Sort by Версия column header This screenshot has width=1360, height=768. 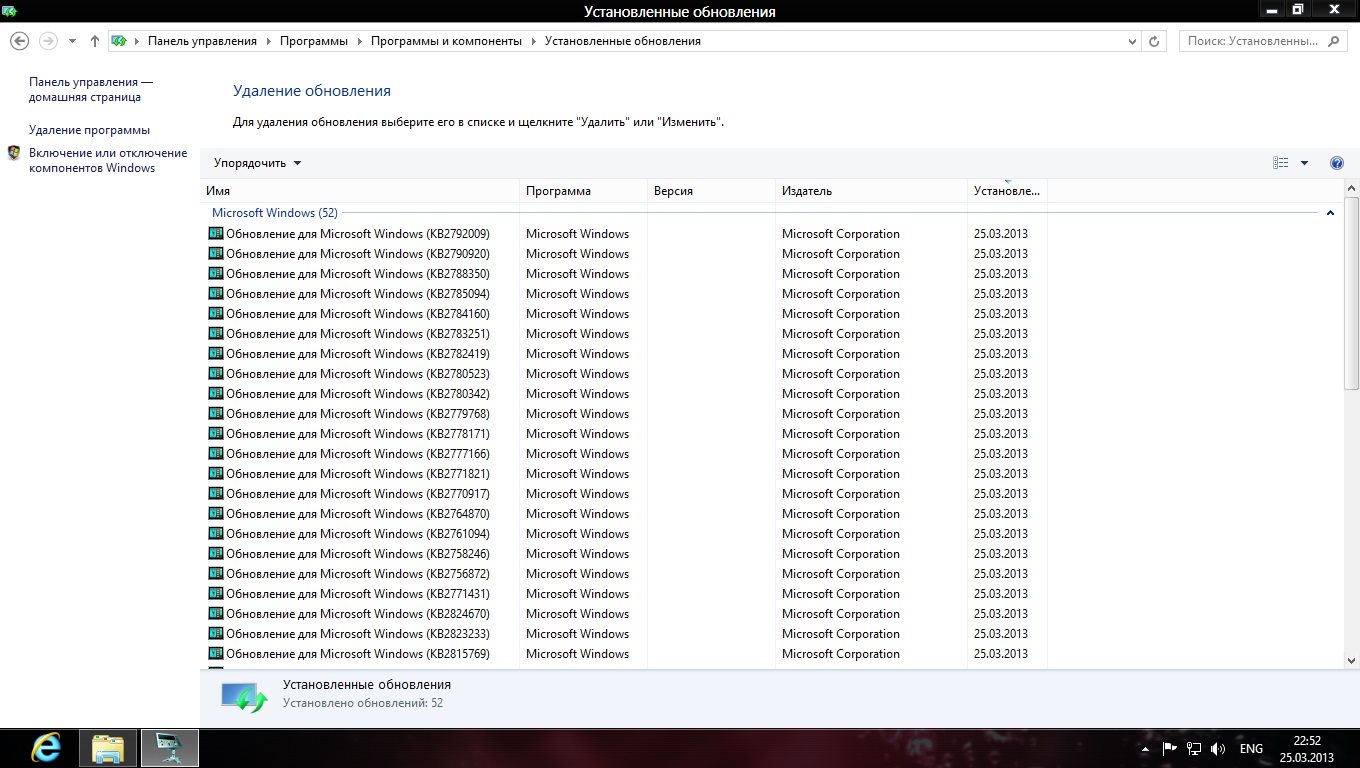pos(711,191)
